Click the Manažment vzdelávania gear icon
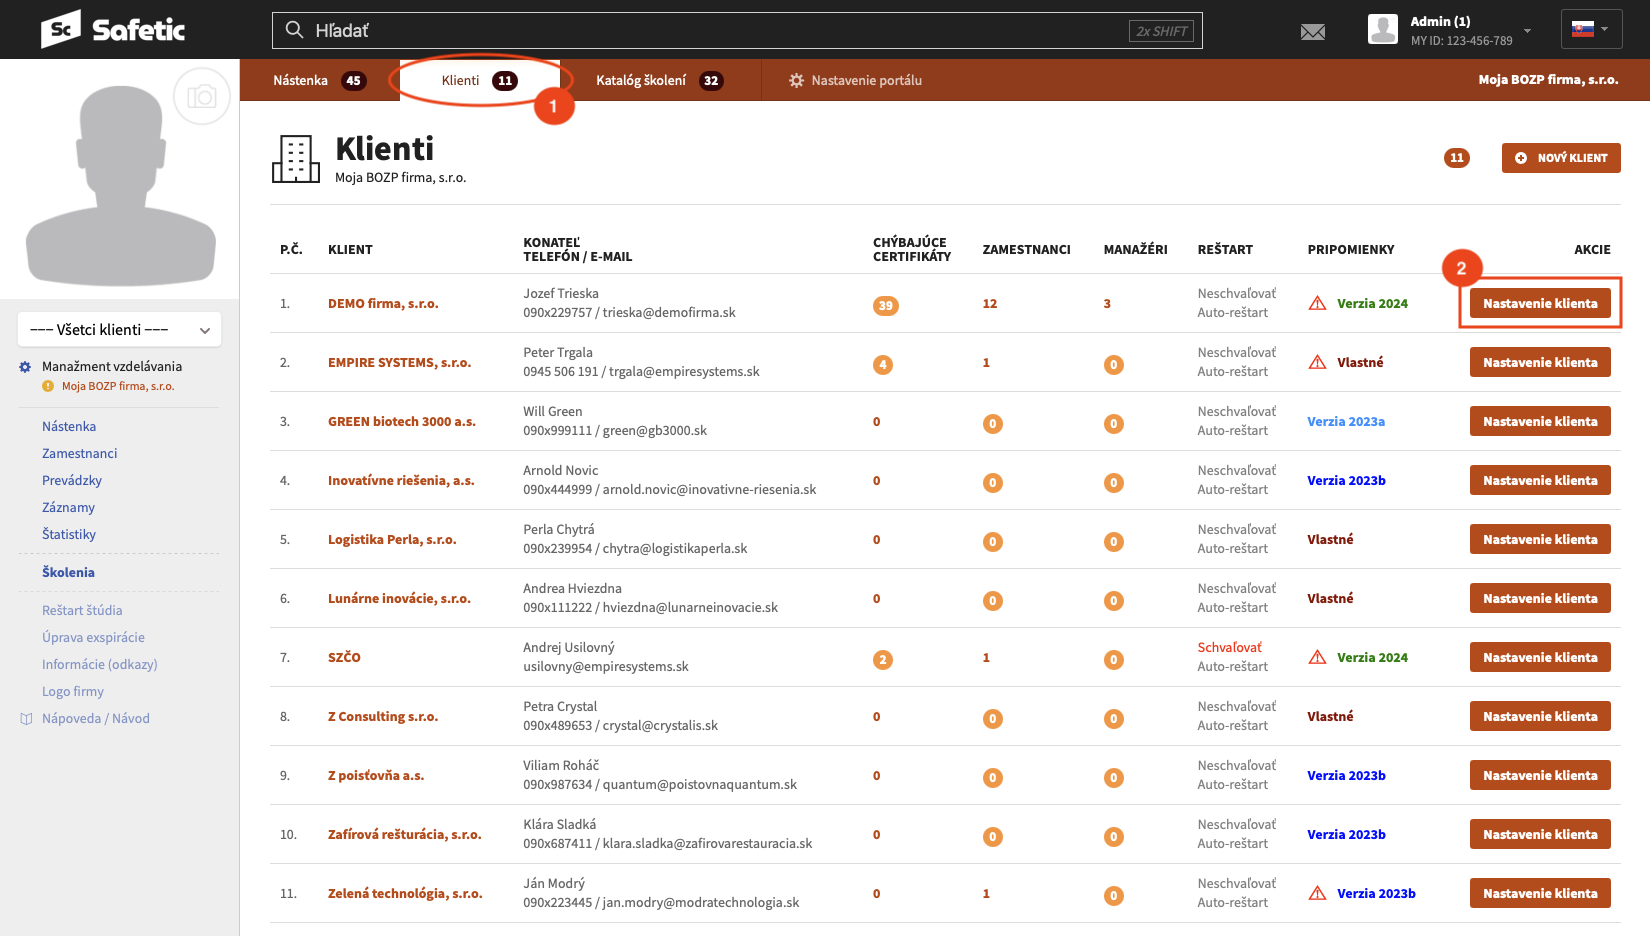 coord(25,367)
